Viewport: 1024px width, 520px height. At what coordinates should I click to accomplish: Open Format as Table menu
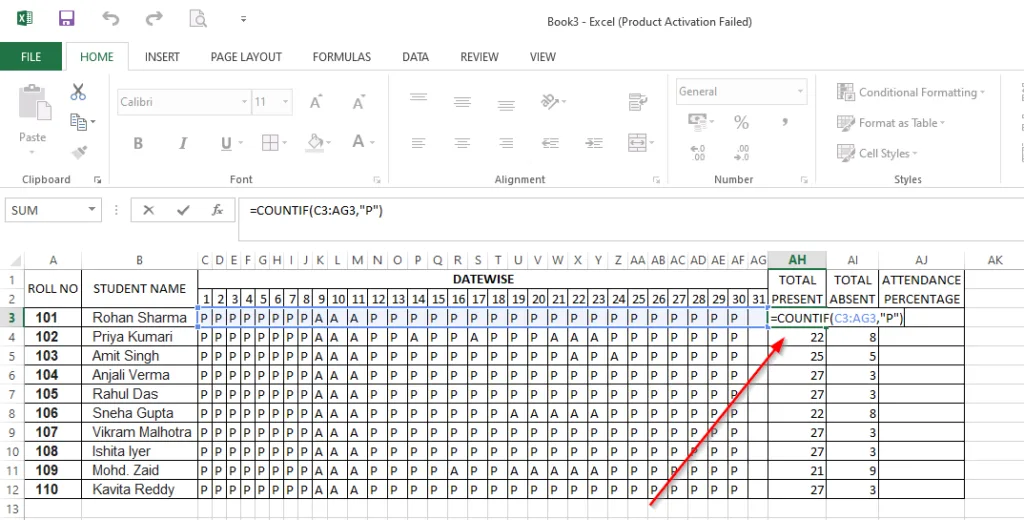pos(892,123)
